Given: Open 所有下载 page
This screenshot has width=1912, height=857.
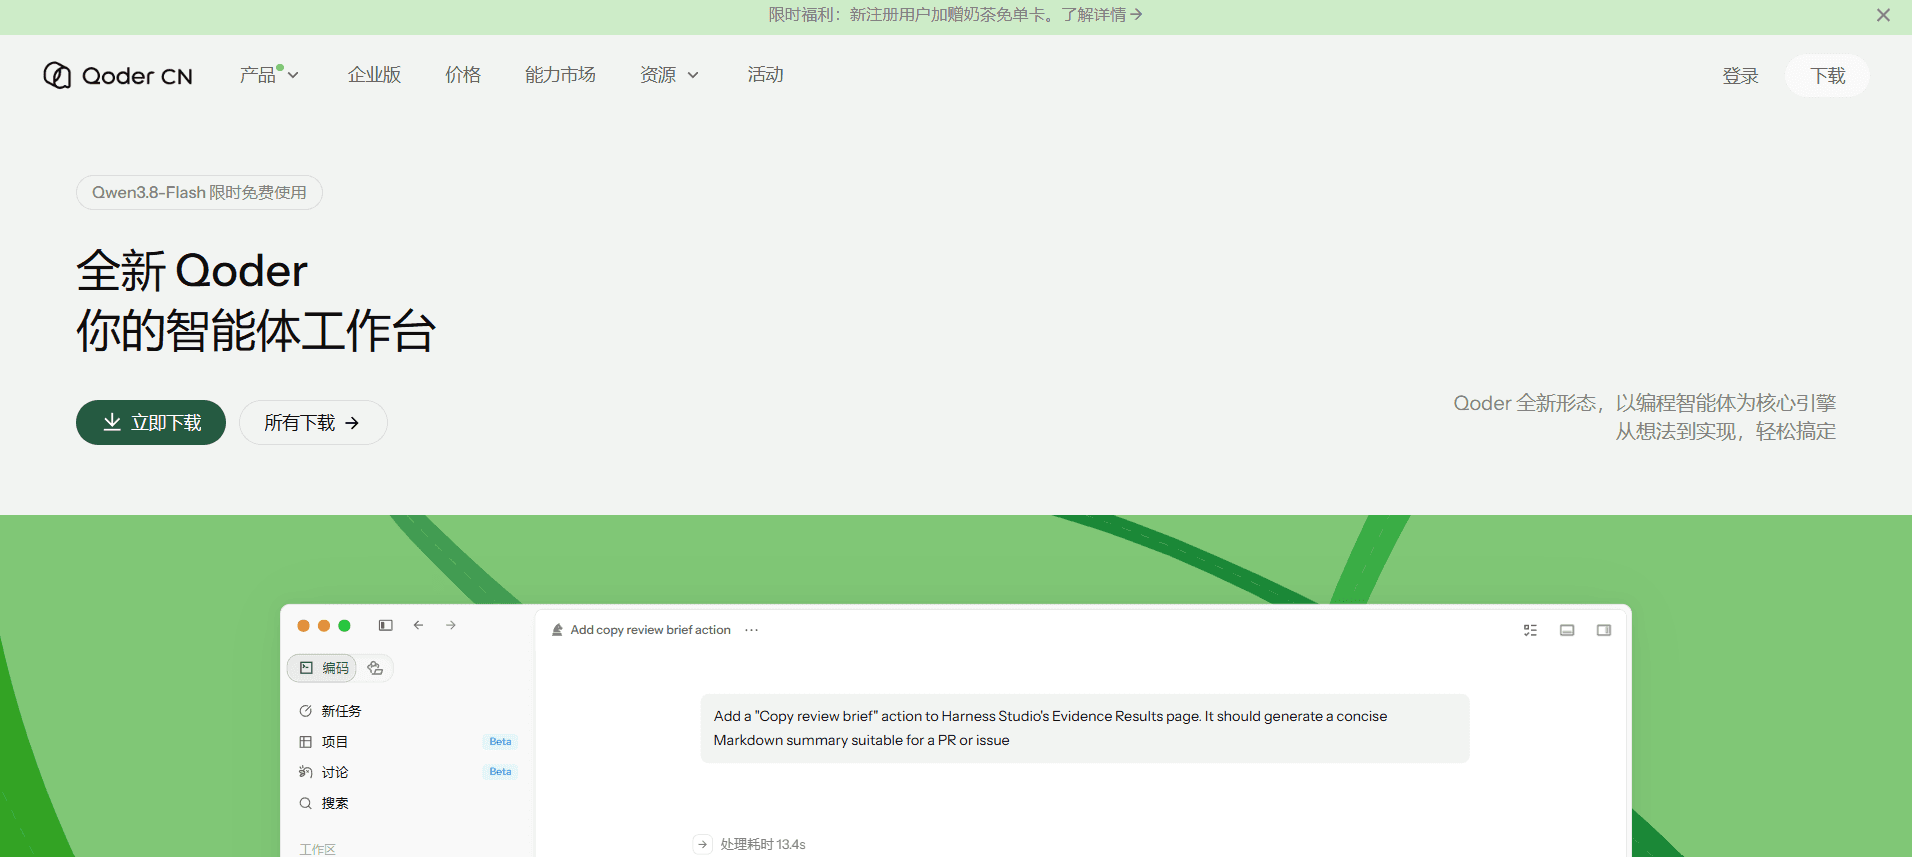Looking at the screenshot, I should 313,423.
